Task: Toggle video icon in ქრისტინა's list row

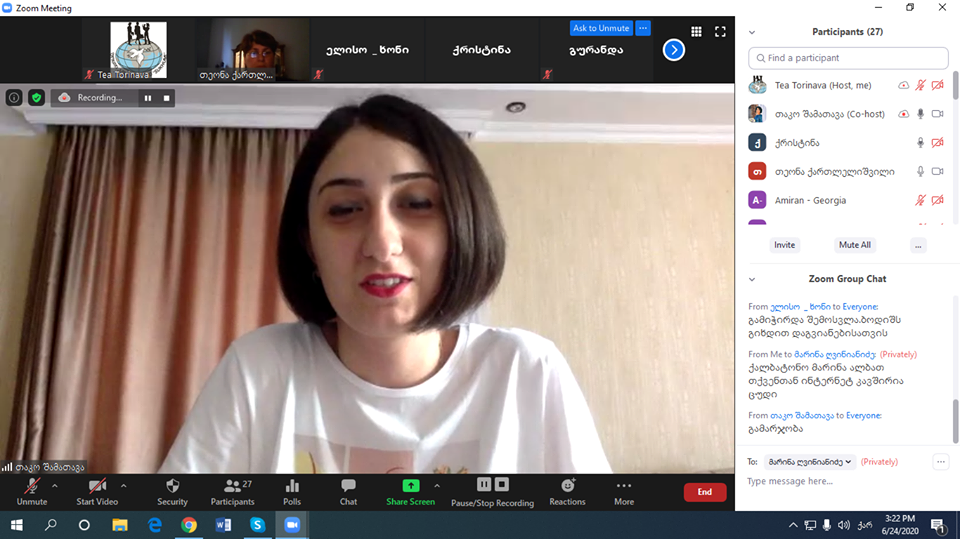Action: pyautogui.click(x=937, y=143)
